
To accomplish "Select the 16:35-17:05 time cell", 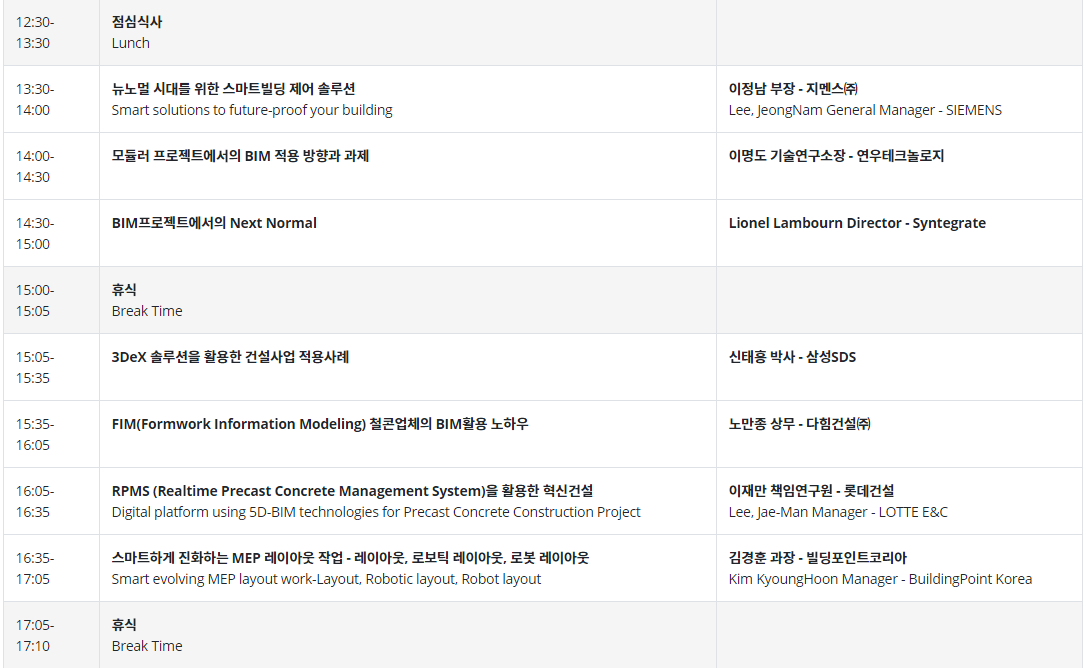I will [51, 568].
